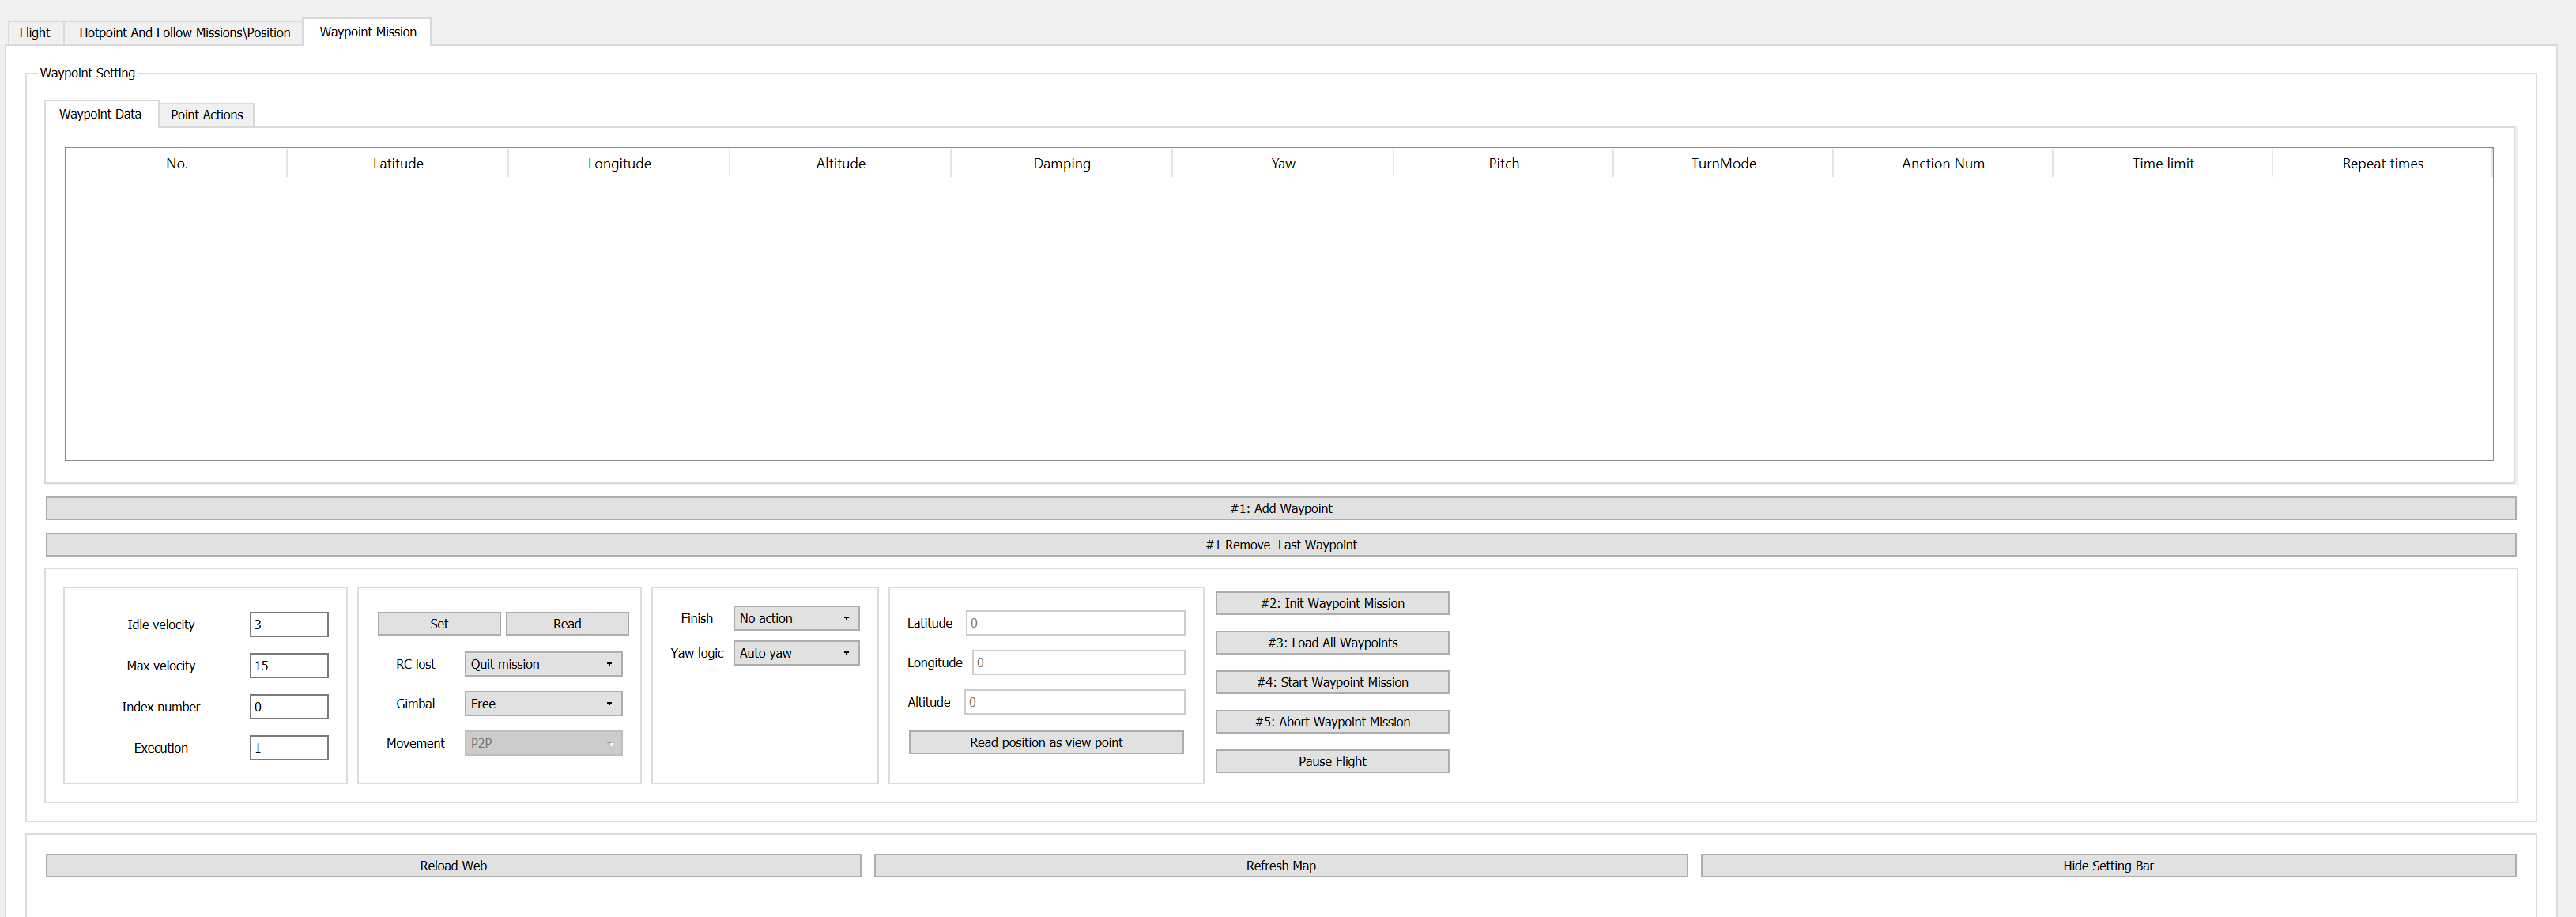Viewport: 2576px width, 917px height.
Task: Click #4: Start Waypoint Mission
Action: pyautogui.click(x=1332, y=682)
